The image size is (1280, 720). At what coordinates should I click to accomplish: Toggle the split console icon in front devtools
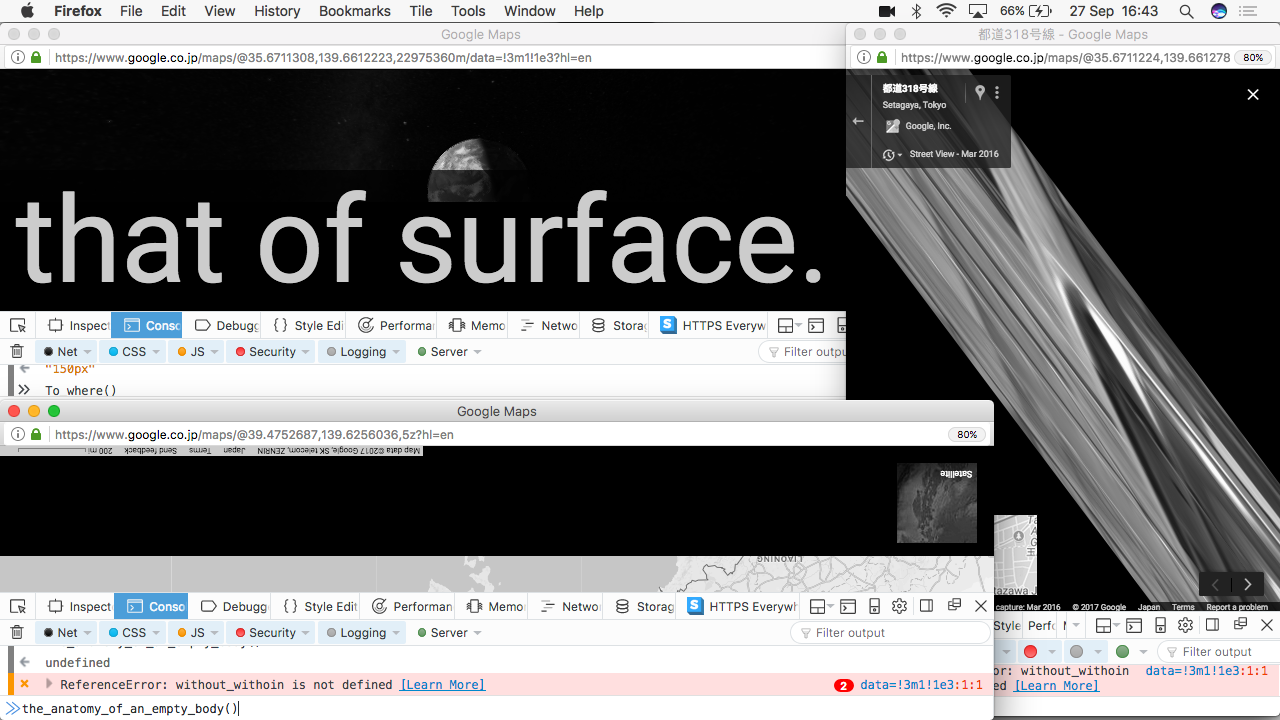[848, 606]
